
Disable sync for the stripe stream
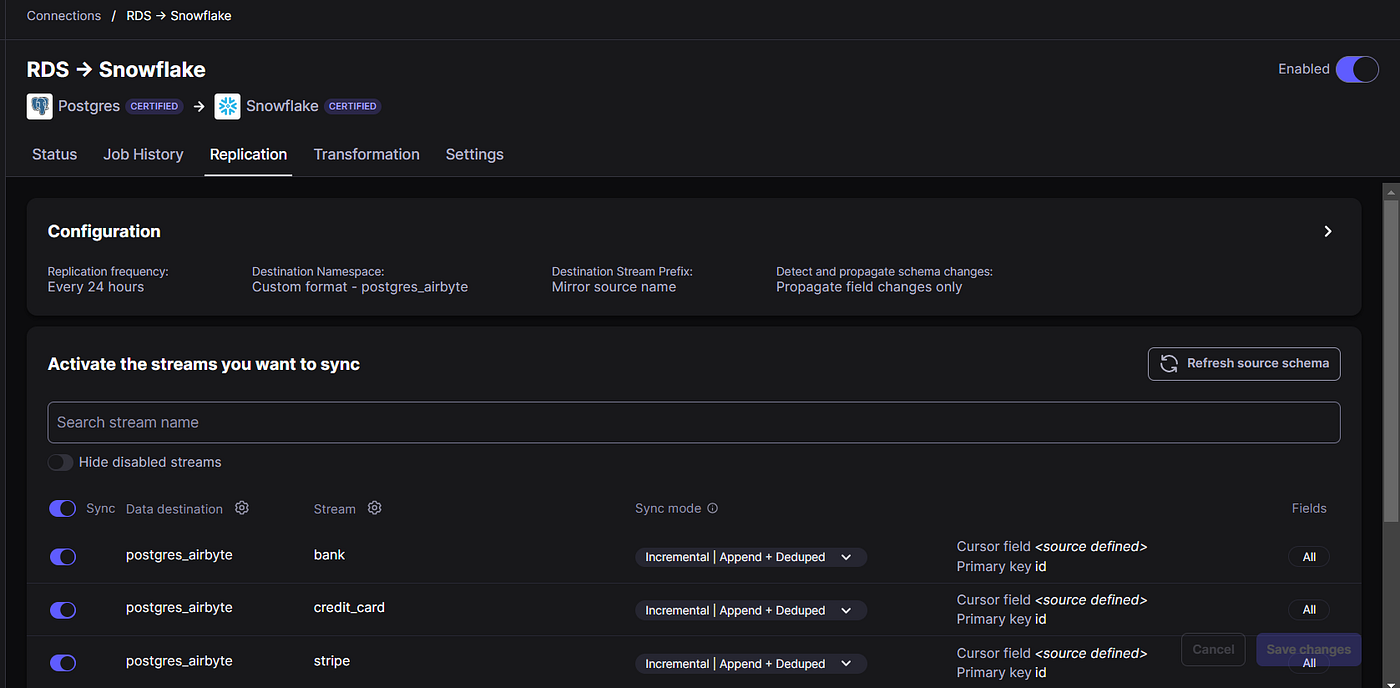pos(63,663)
